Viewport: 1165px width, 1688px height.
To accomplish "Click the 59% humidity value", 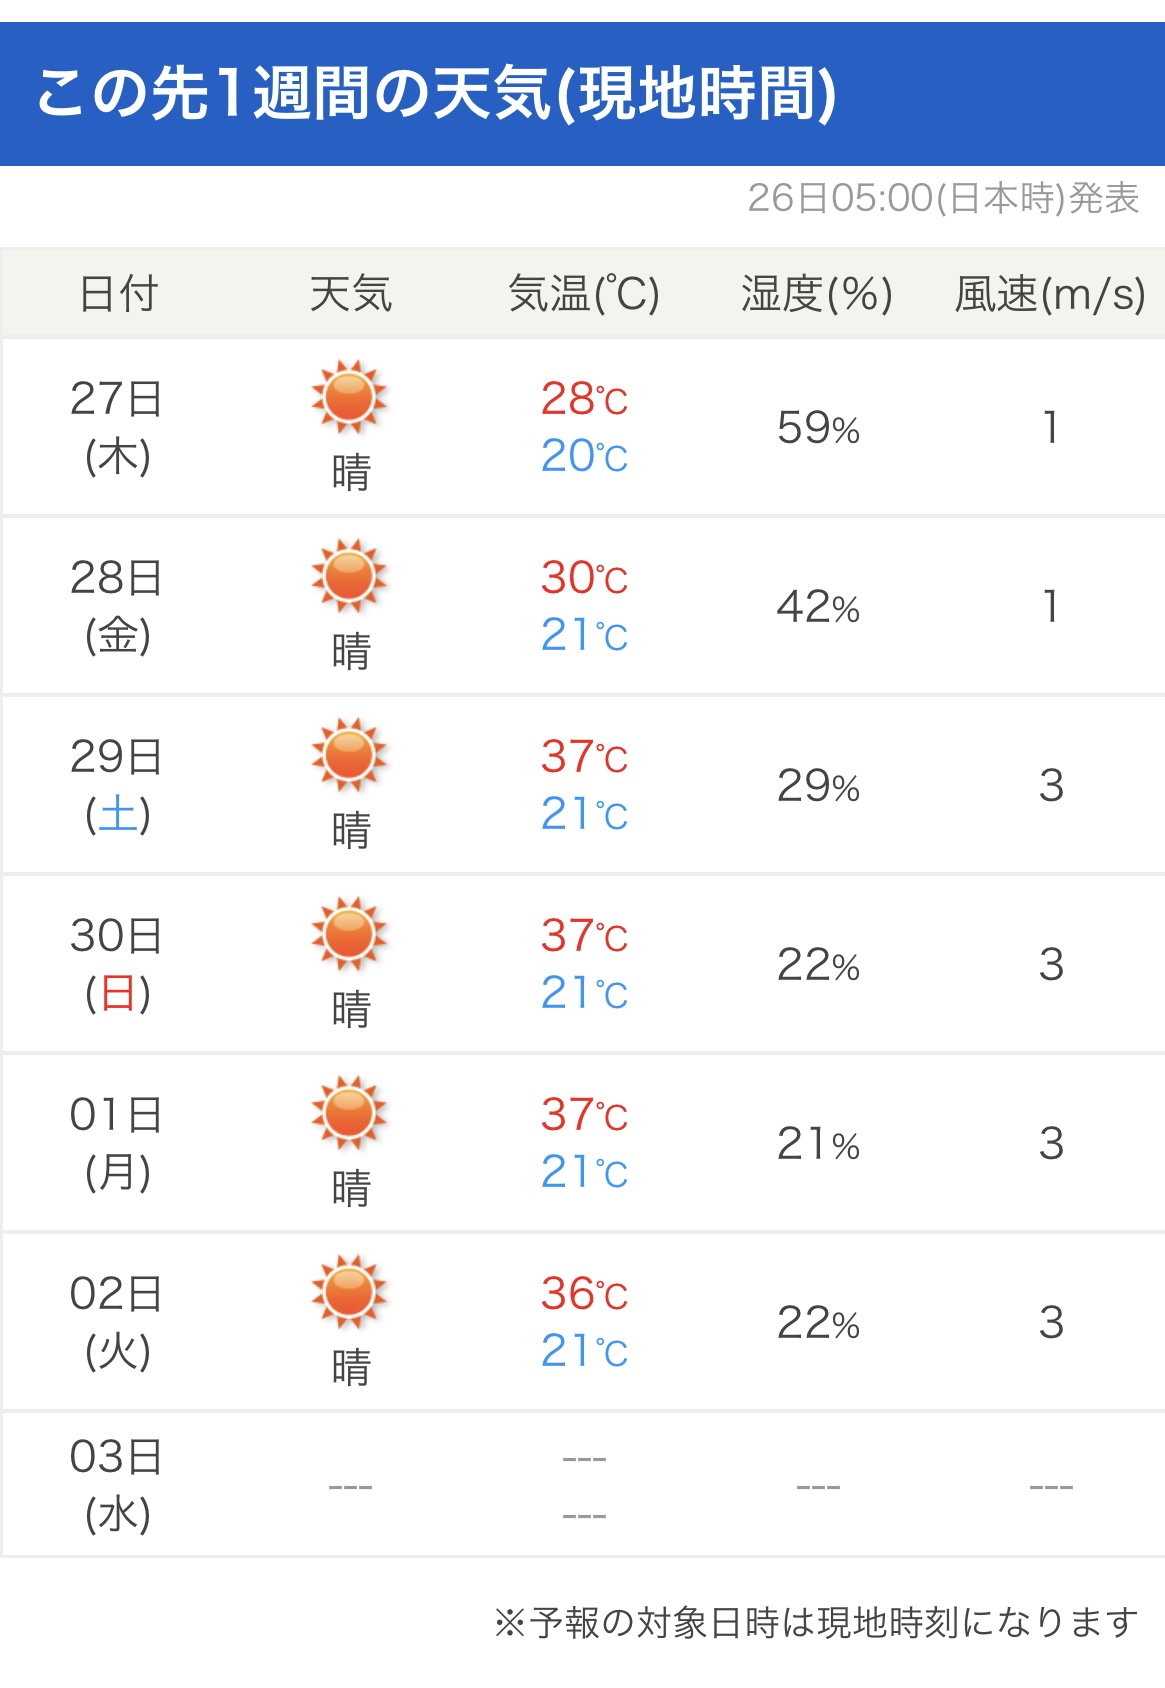I will 818,428.
